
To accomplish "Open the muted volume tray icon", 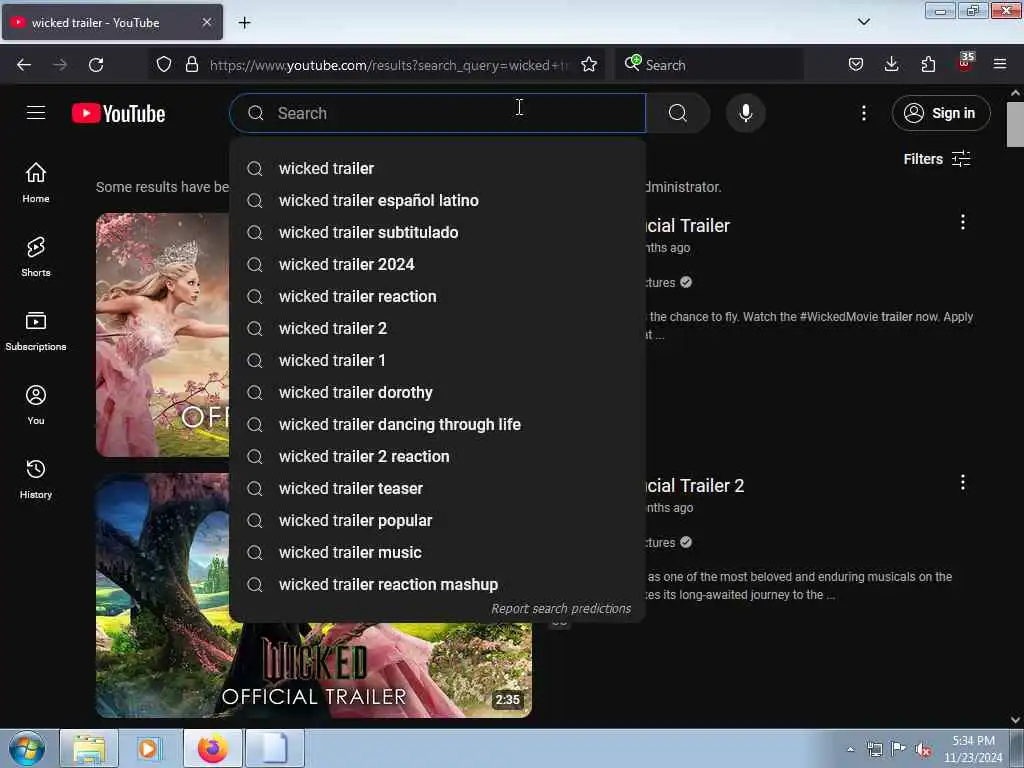I will (x=923, y=750).
